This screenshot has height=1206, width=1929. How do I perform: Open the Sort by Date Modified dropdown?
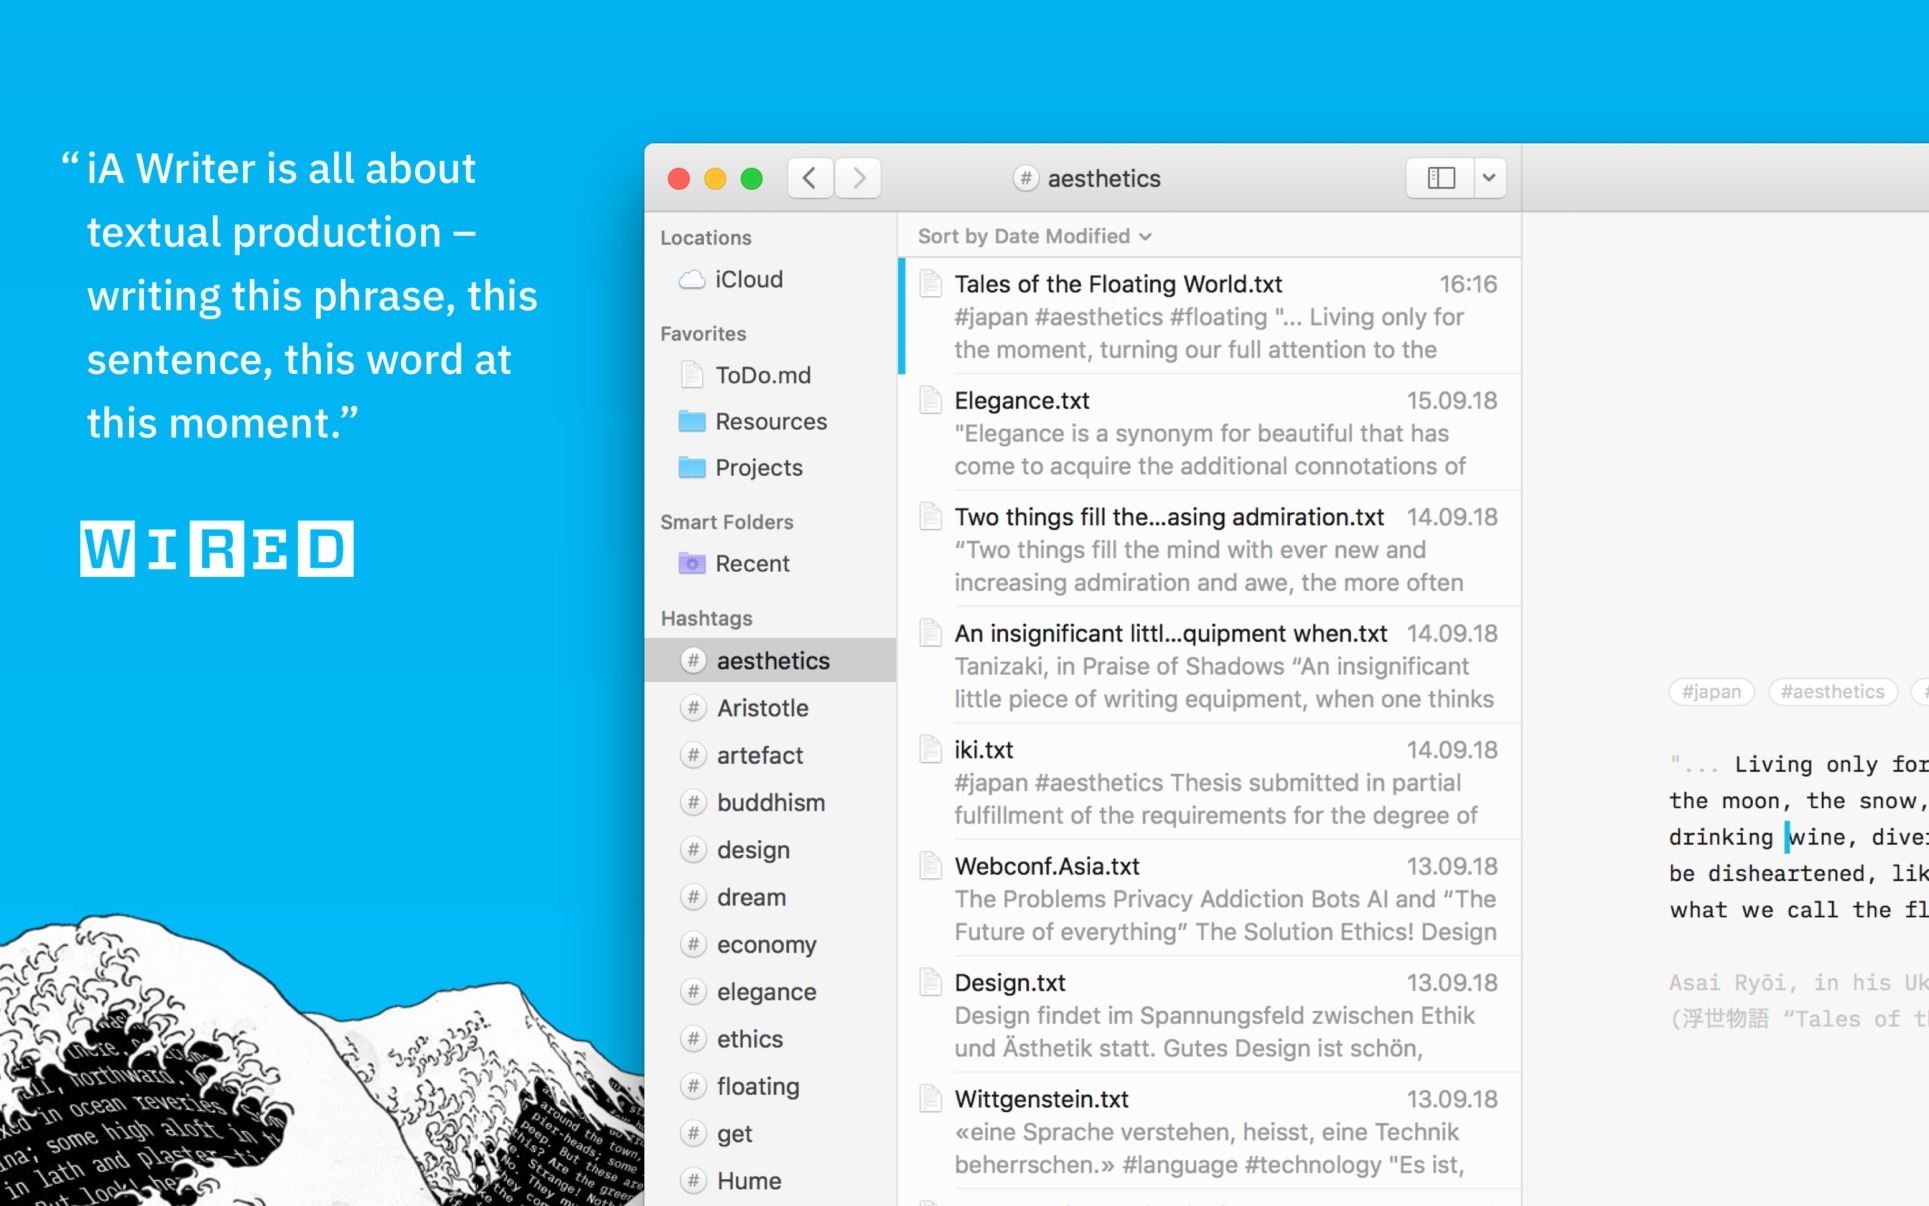(1035, 236)
